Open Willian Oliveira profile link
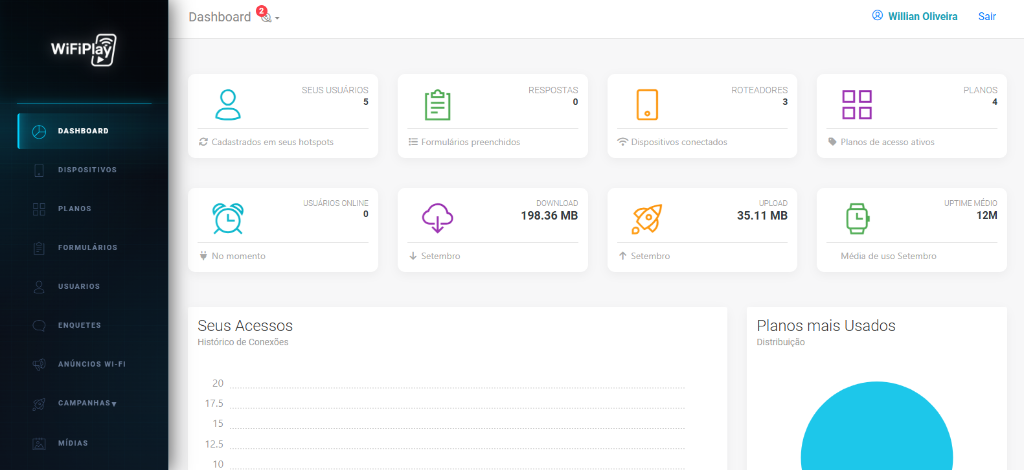The width and height of the screenshot is (1024, 470). [923, 16]
